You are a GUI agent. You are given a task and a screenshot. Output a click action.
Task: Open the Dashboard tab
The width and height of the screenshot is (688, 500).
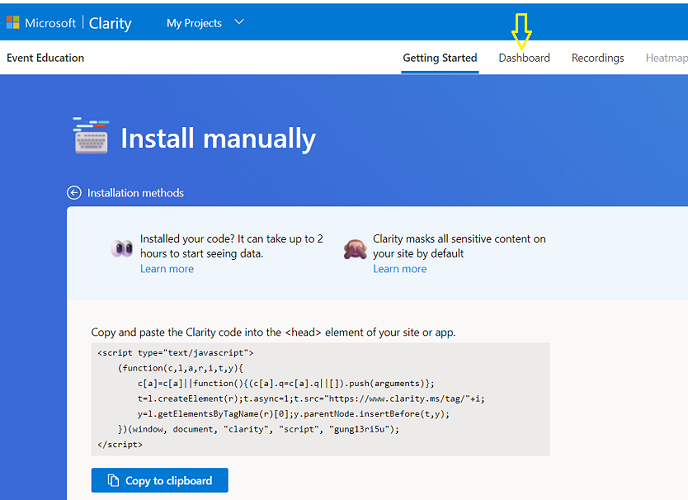click(x=524, y=58)
